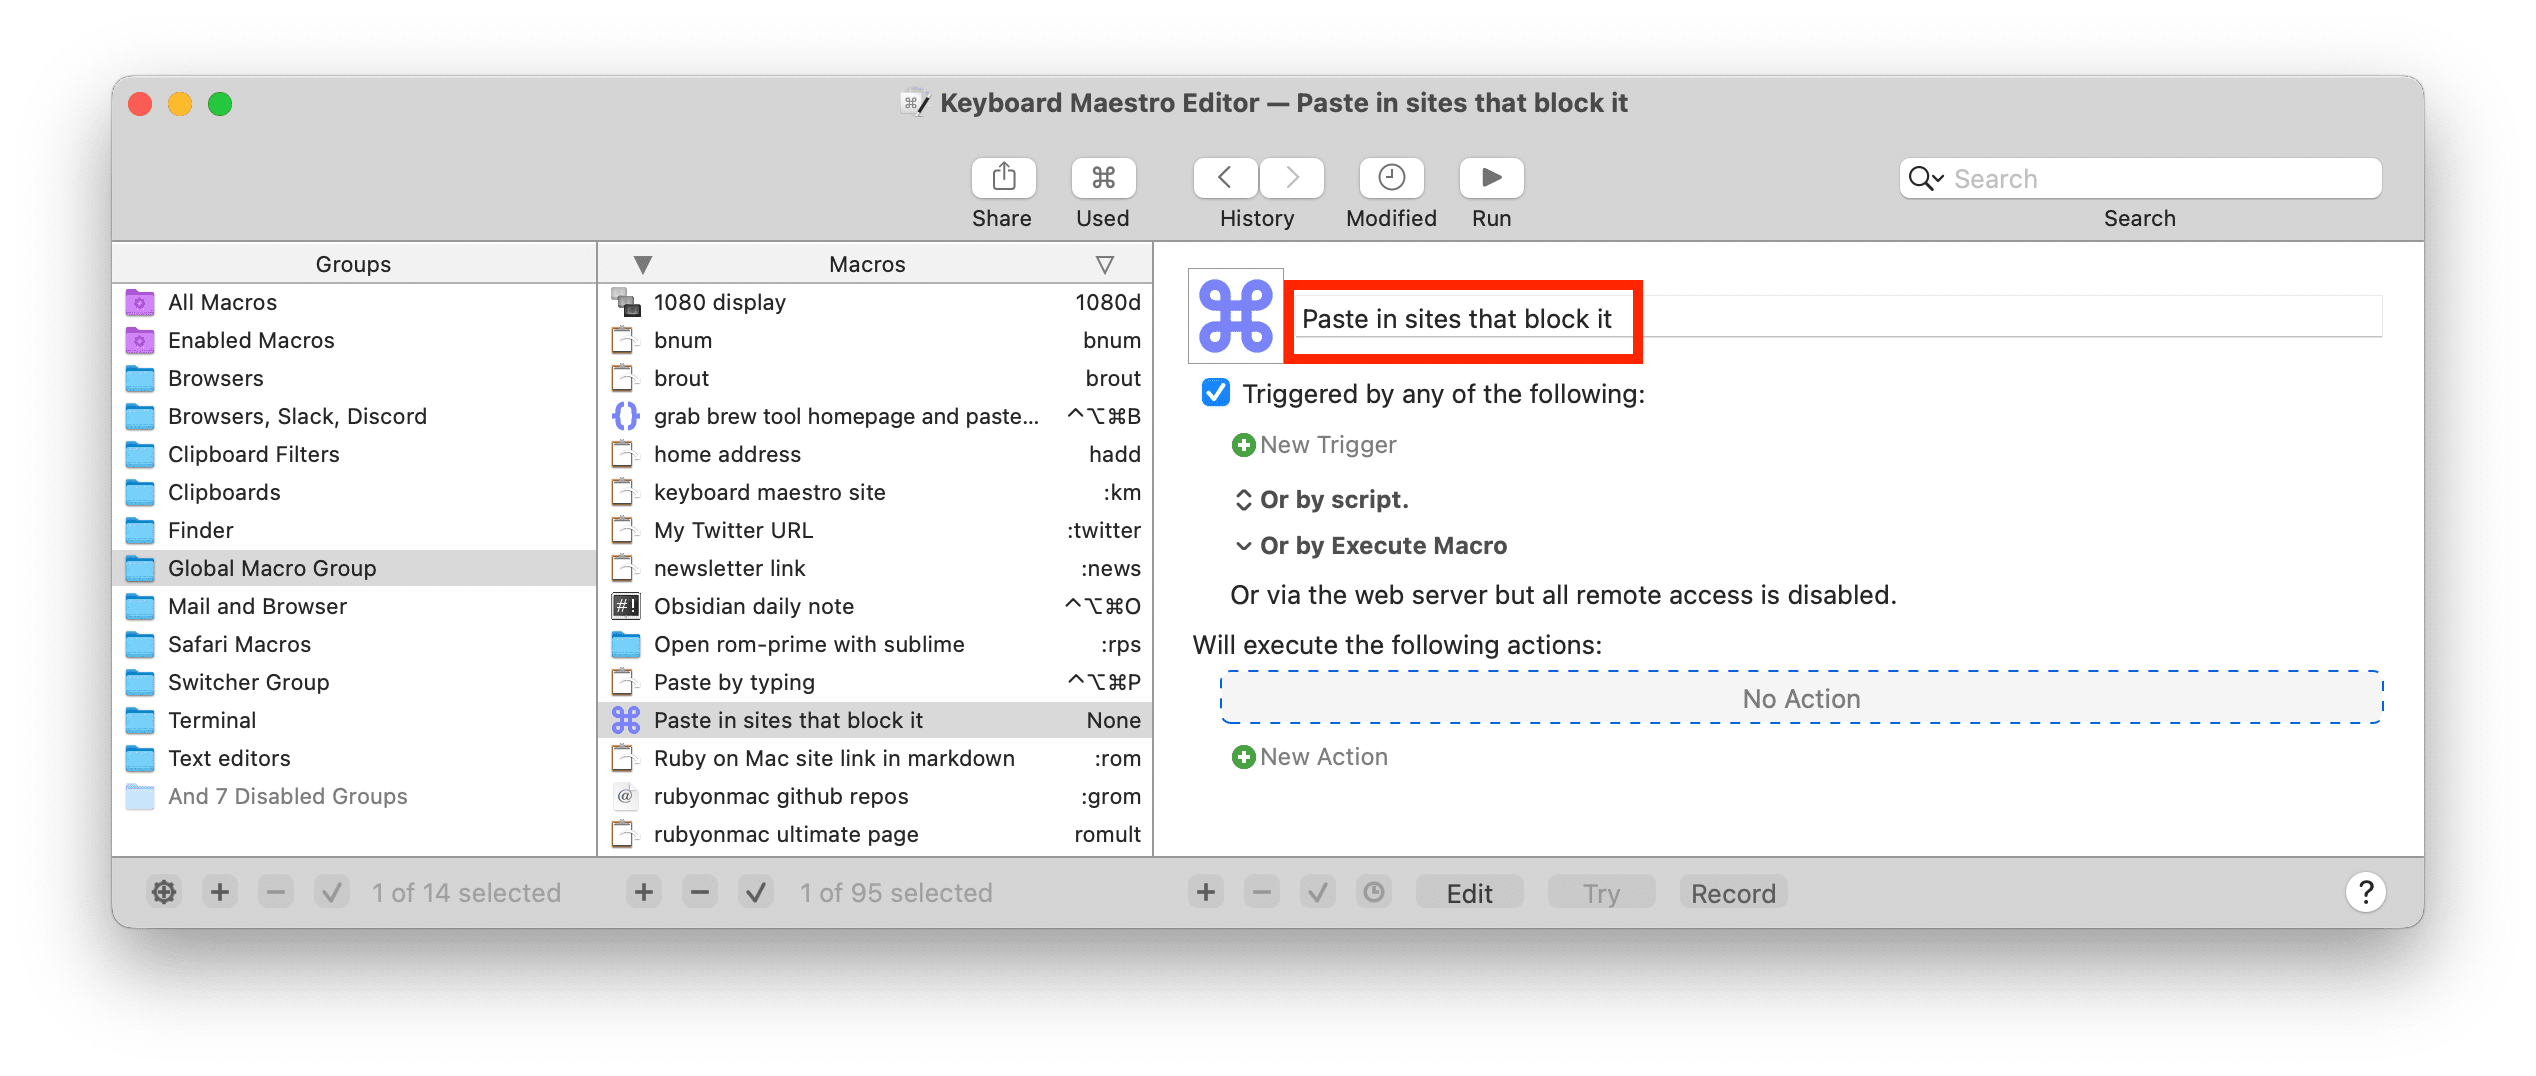This screenshot has height=1076, width=2536.
Task: Select the 'Paste by typing' macro
Action: click(875, 682)
